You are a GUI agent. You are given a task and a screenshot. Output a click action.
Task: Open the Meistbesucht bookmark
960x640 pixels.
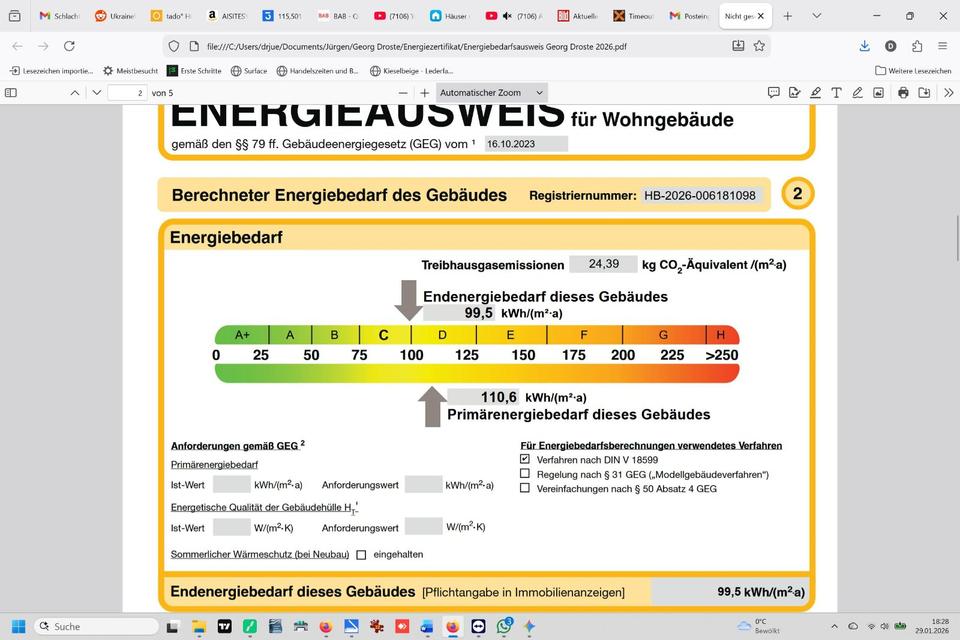pyautogui.click(x=130, y=71)
